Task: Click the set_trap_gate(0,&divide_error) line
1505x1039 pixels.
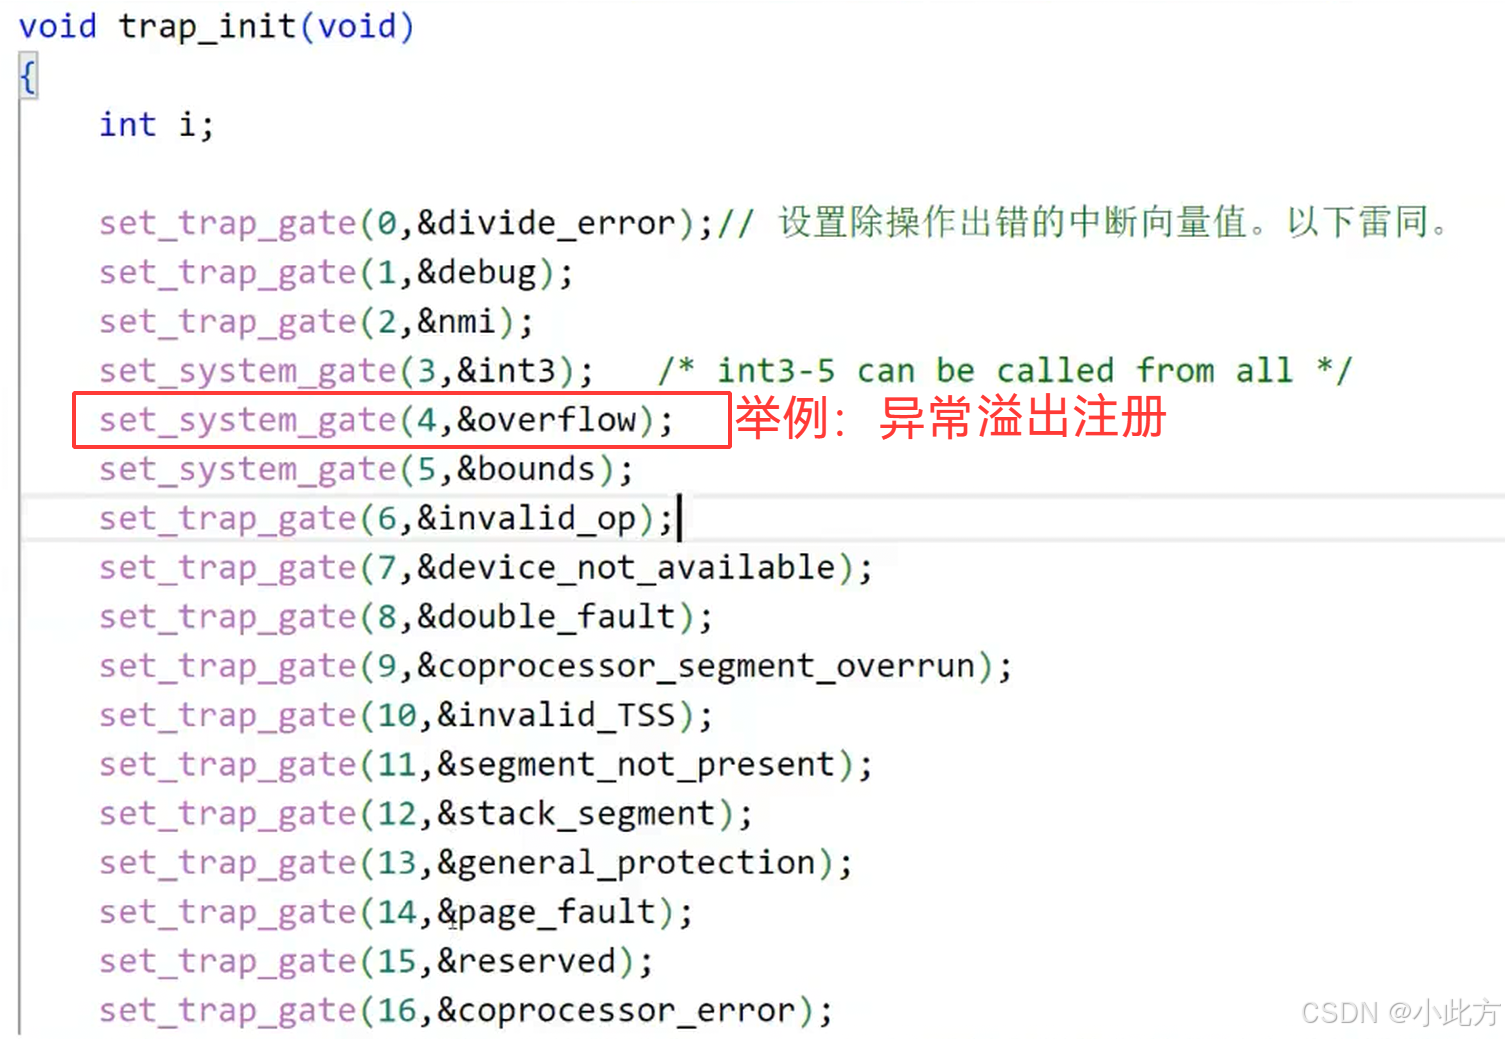Action: (406, 223)
